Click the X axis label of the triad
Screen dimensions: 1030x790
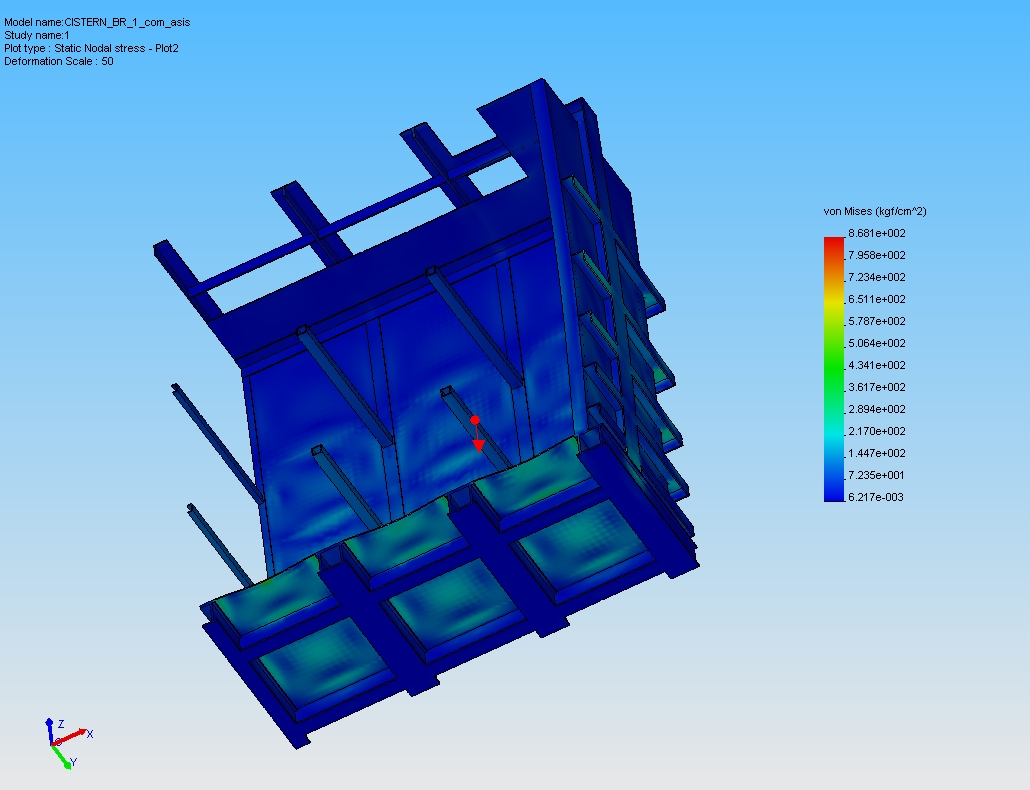(x=90, y=734)
